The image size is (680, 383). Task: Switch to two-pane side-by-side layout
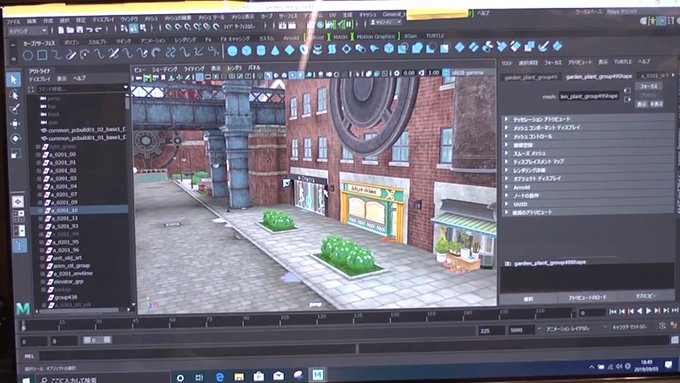tap(19, 230)
